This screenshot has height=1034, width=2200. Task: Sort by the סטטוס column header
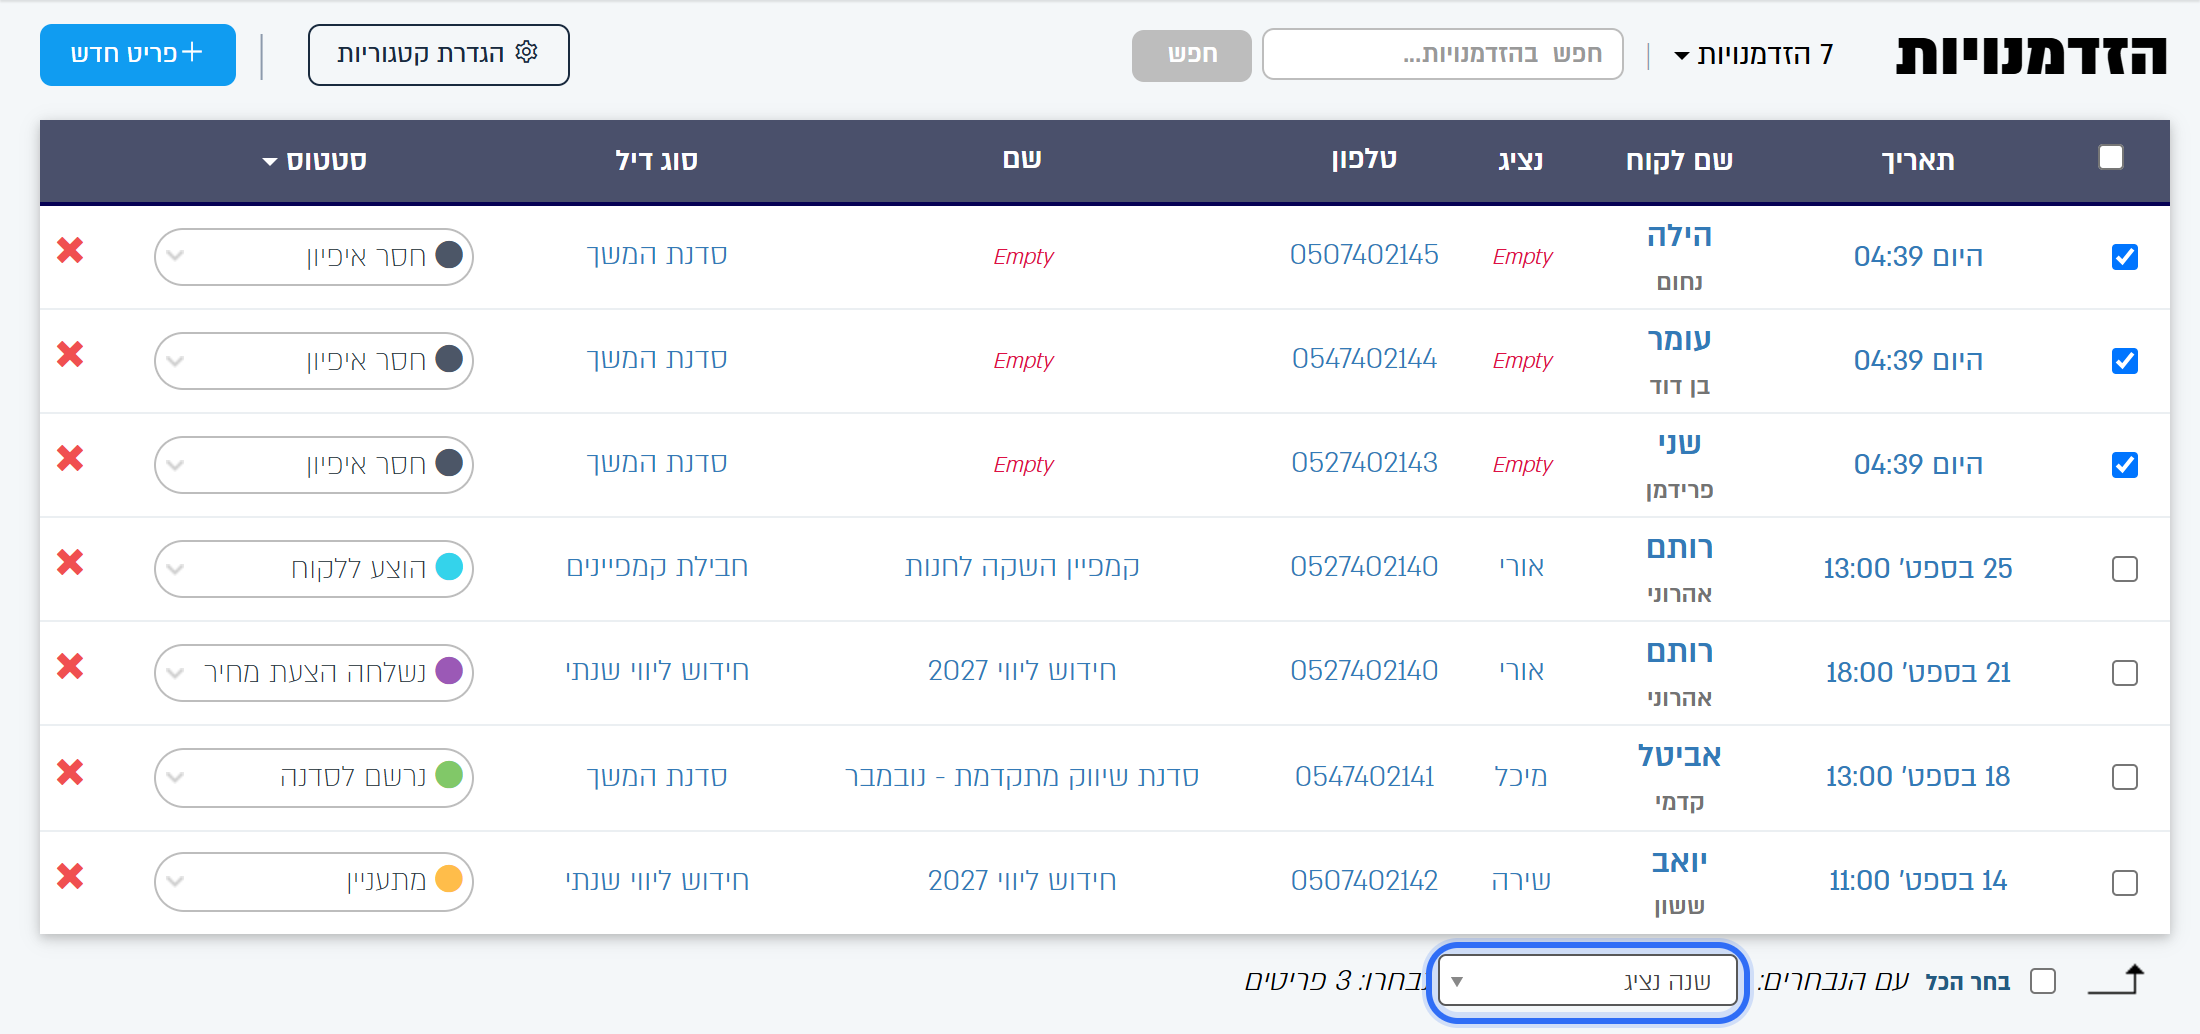coord(315,160)
